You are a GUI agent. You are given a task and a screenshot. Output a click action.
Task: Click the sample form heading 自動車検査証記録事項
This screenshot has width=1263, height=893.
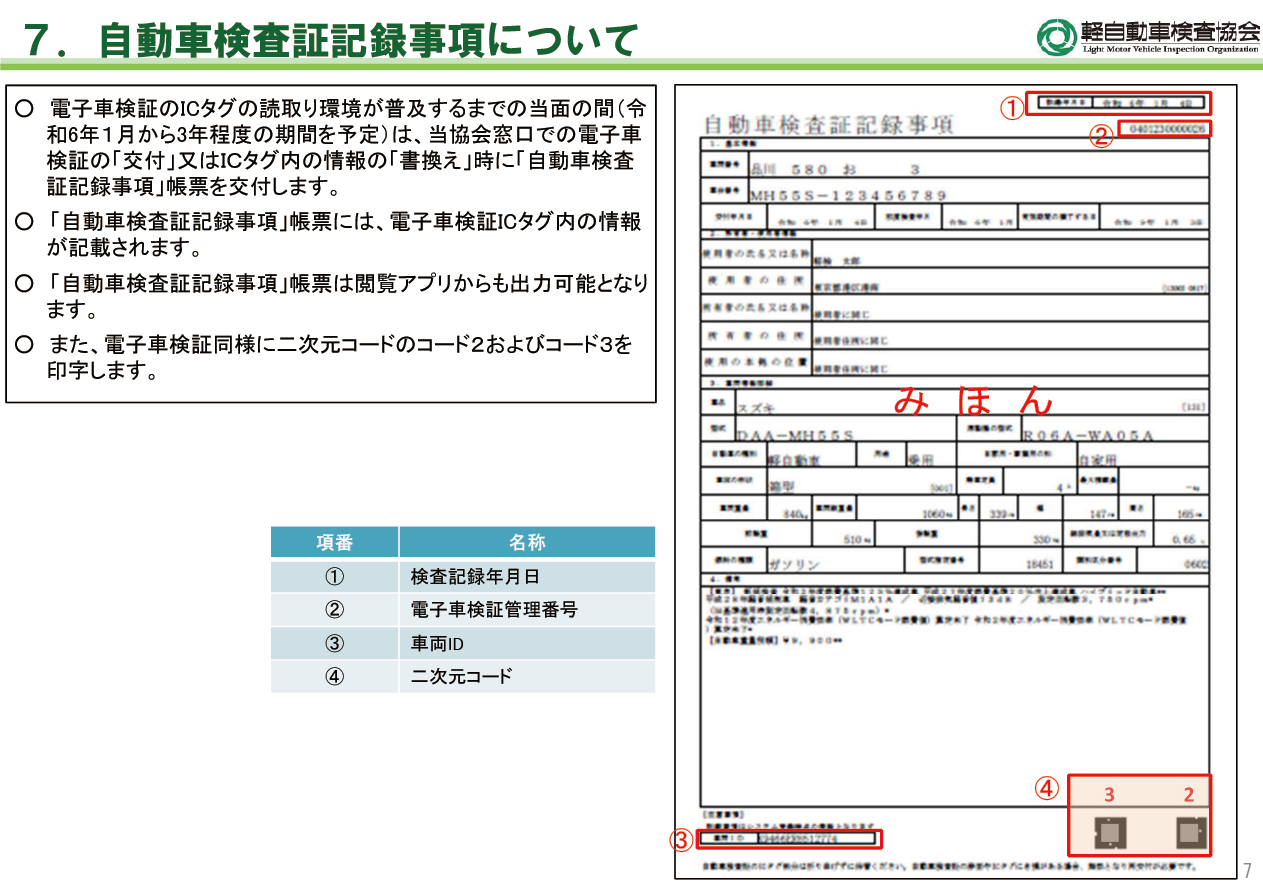[x=829, y=125]
